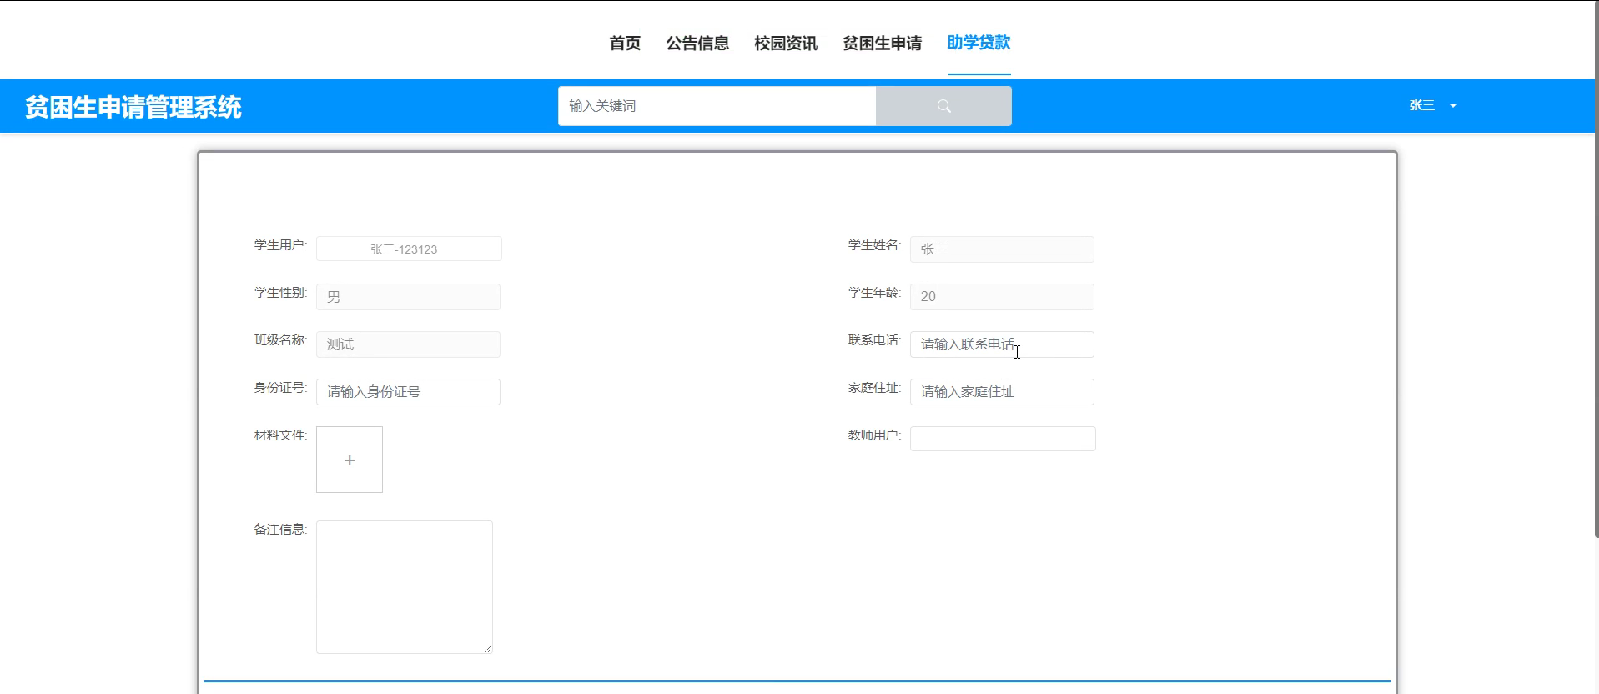Open the 公告信息 menu item
This screenshot has height=694, width=1599.
tap(697, 43)
